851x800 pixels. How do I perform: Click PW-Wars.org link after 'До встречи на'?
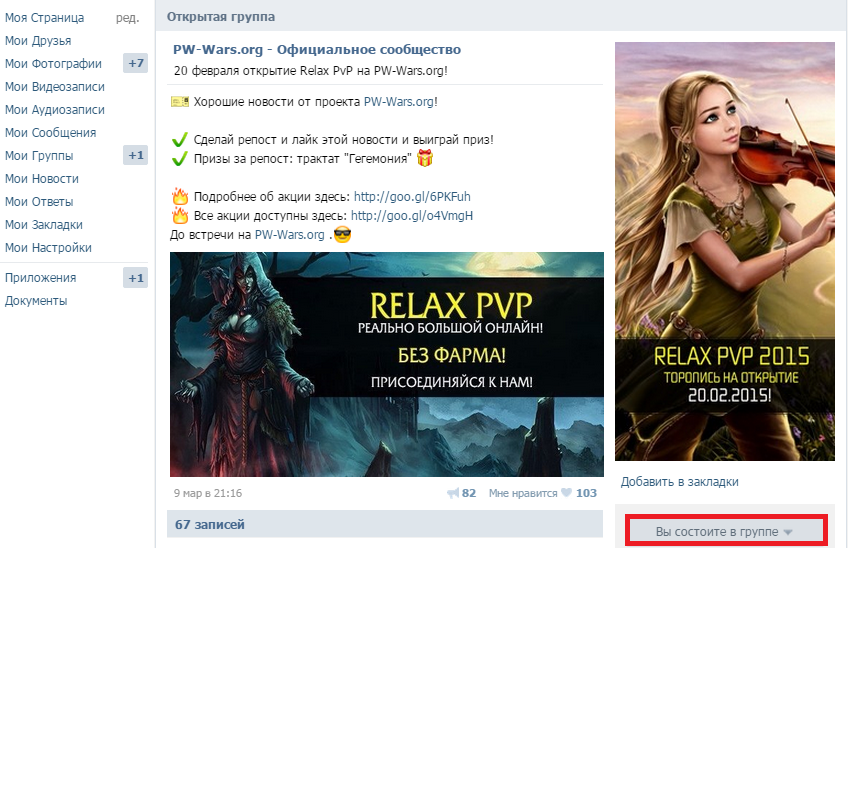tap(290, 235)
